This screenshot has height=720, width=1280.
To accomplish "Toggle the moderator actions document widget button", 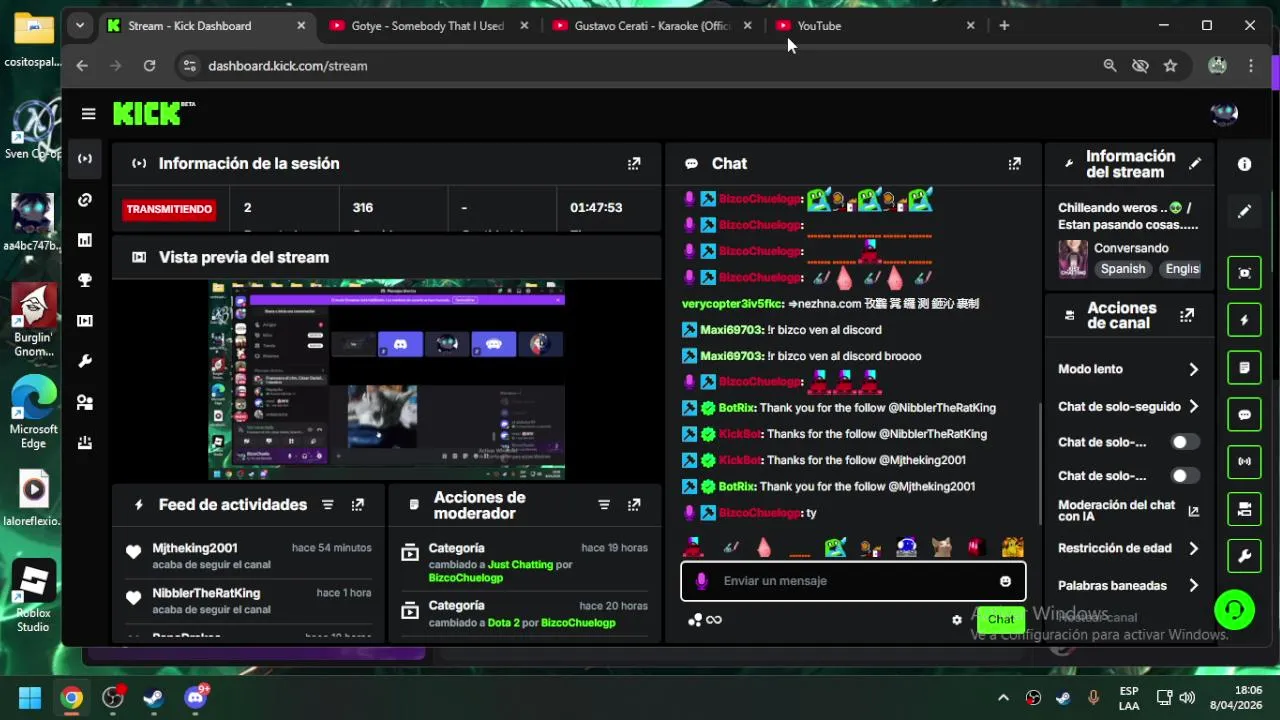I will coord(1244,367).
